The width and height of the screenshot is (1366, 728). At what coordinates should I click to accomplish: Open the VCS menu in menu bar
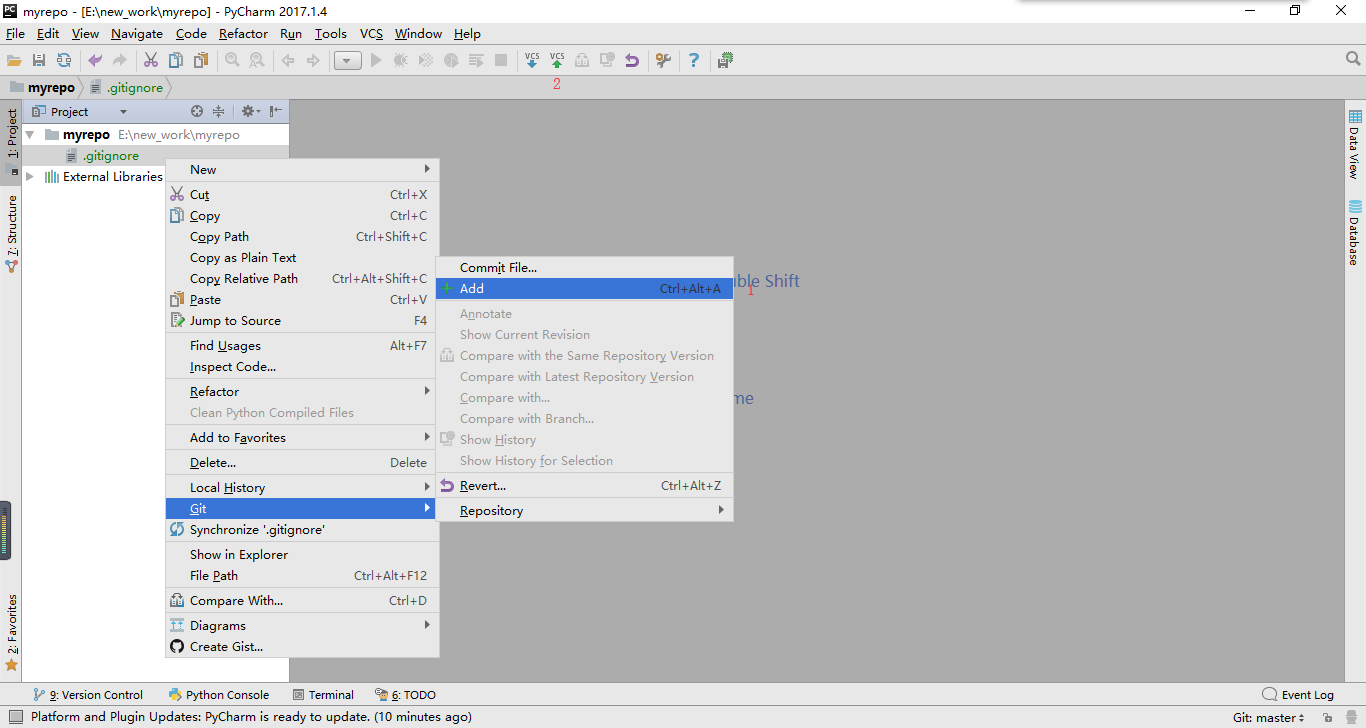point(371,34)
